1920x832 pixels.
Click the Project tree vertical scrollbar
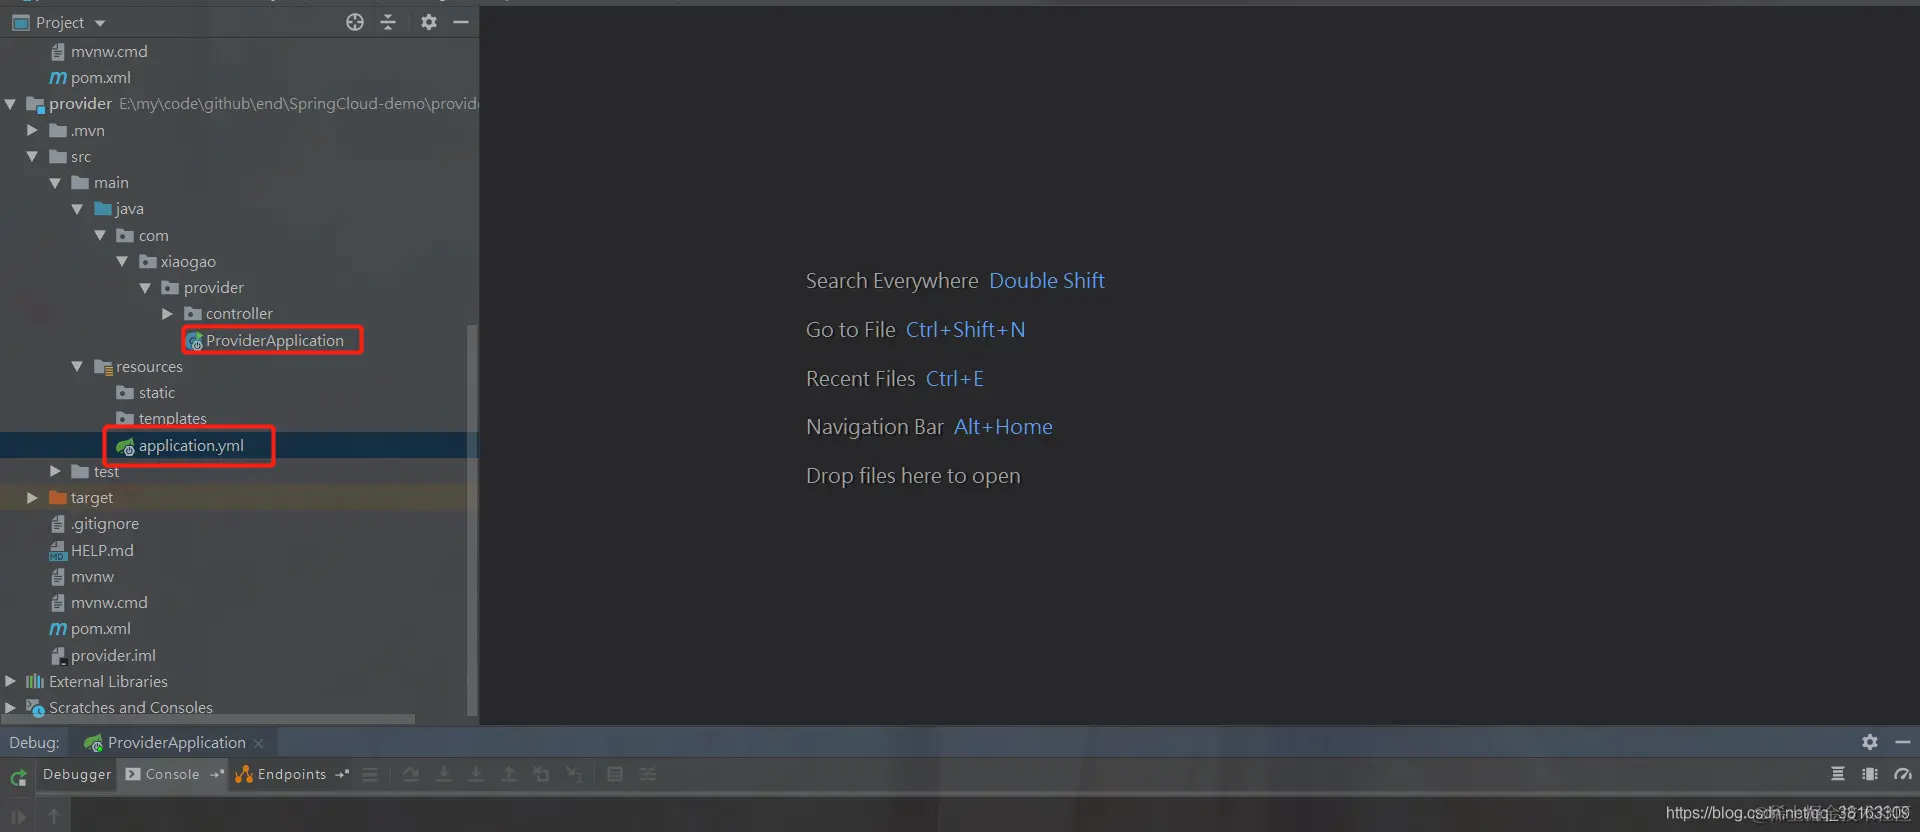coord(472,520)
